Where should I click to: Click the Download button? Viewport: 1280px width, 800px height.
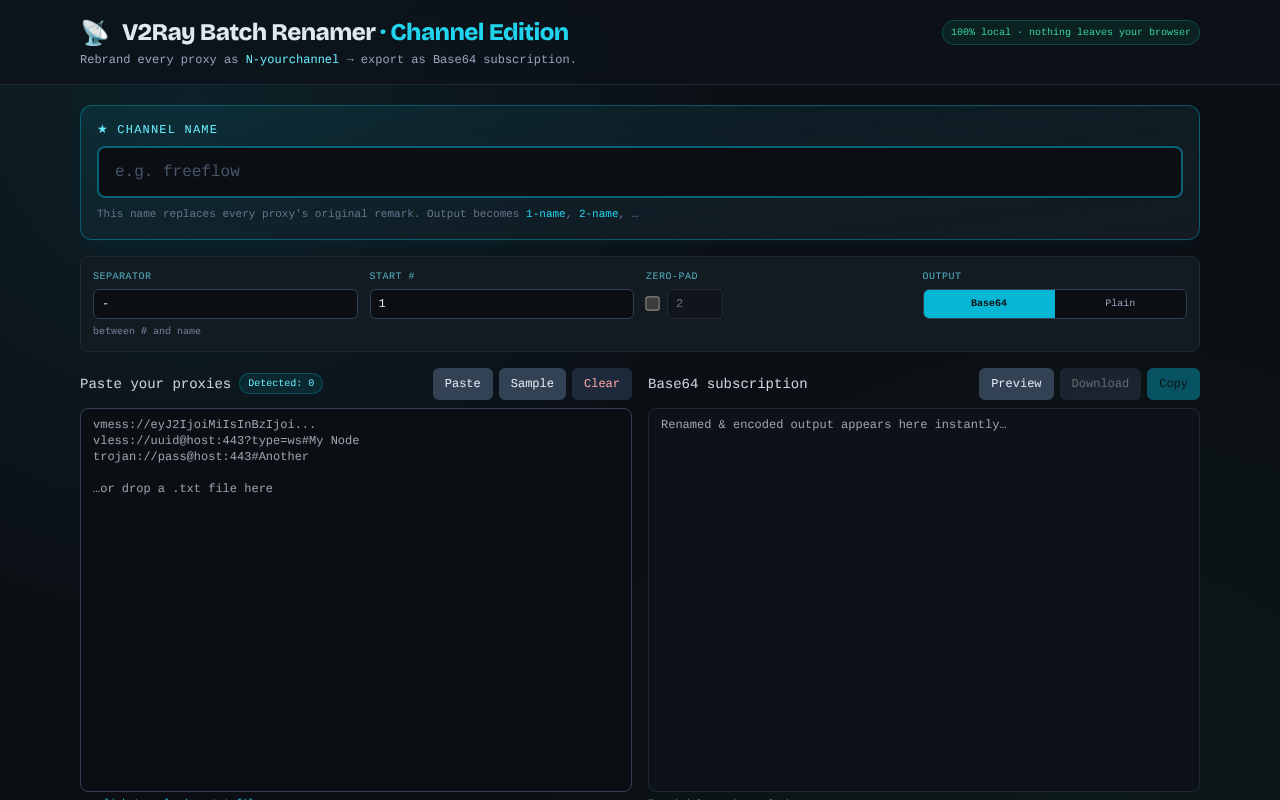point(1100,384)
